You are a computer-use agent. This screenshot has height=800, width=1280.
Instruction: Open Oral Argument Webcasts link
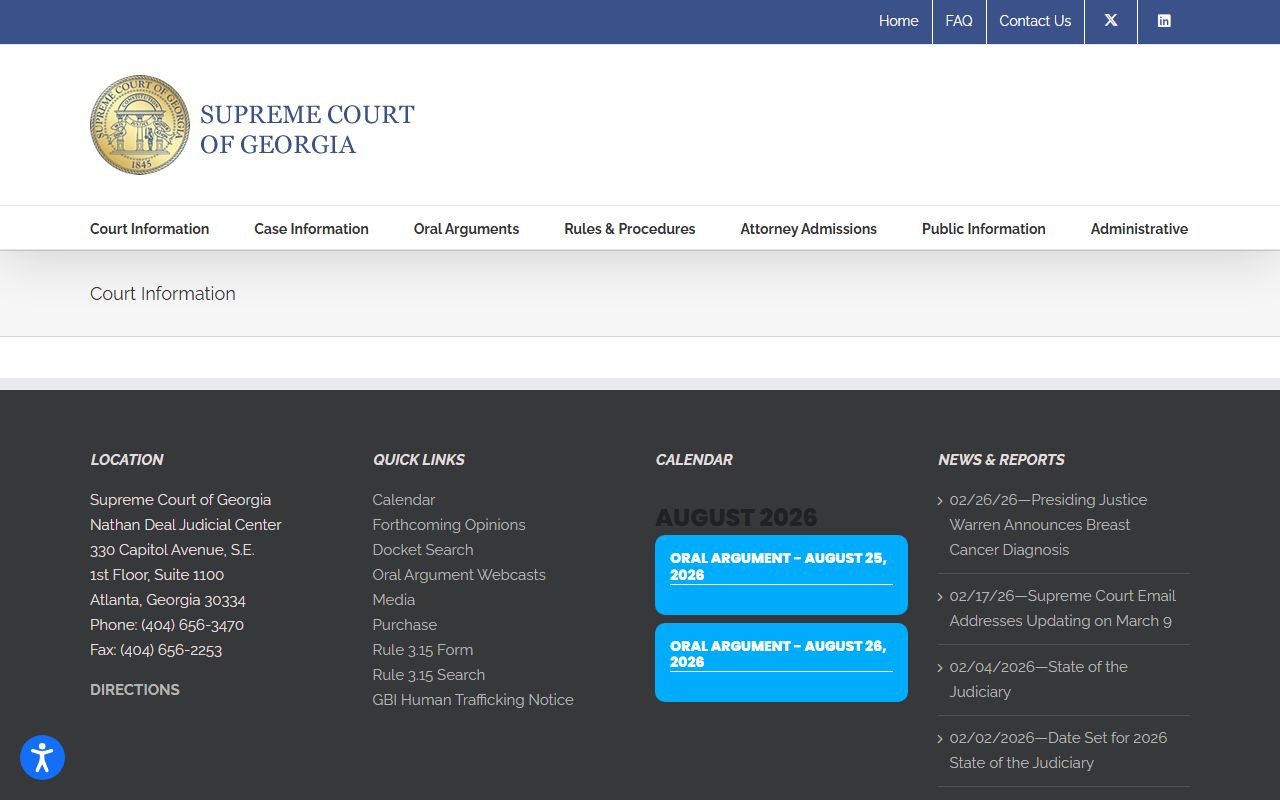click(x=459, y=575)
